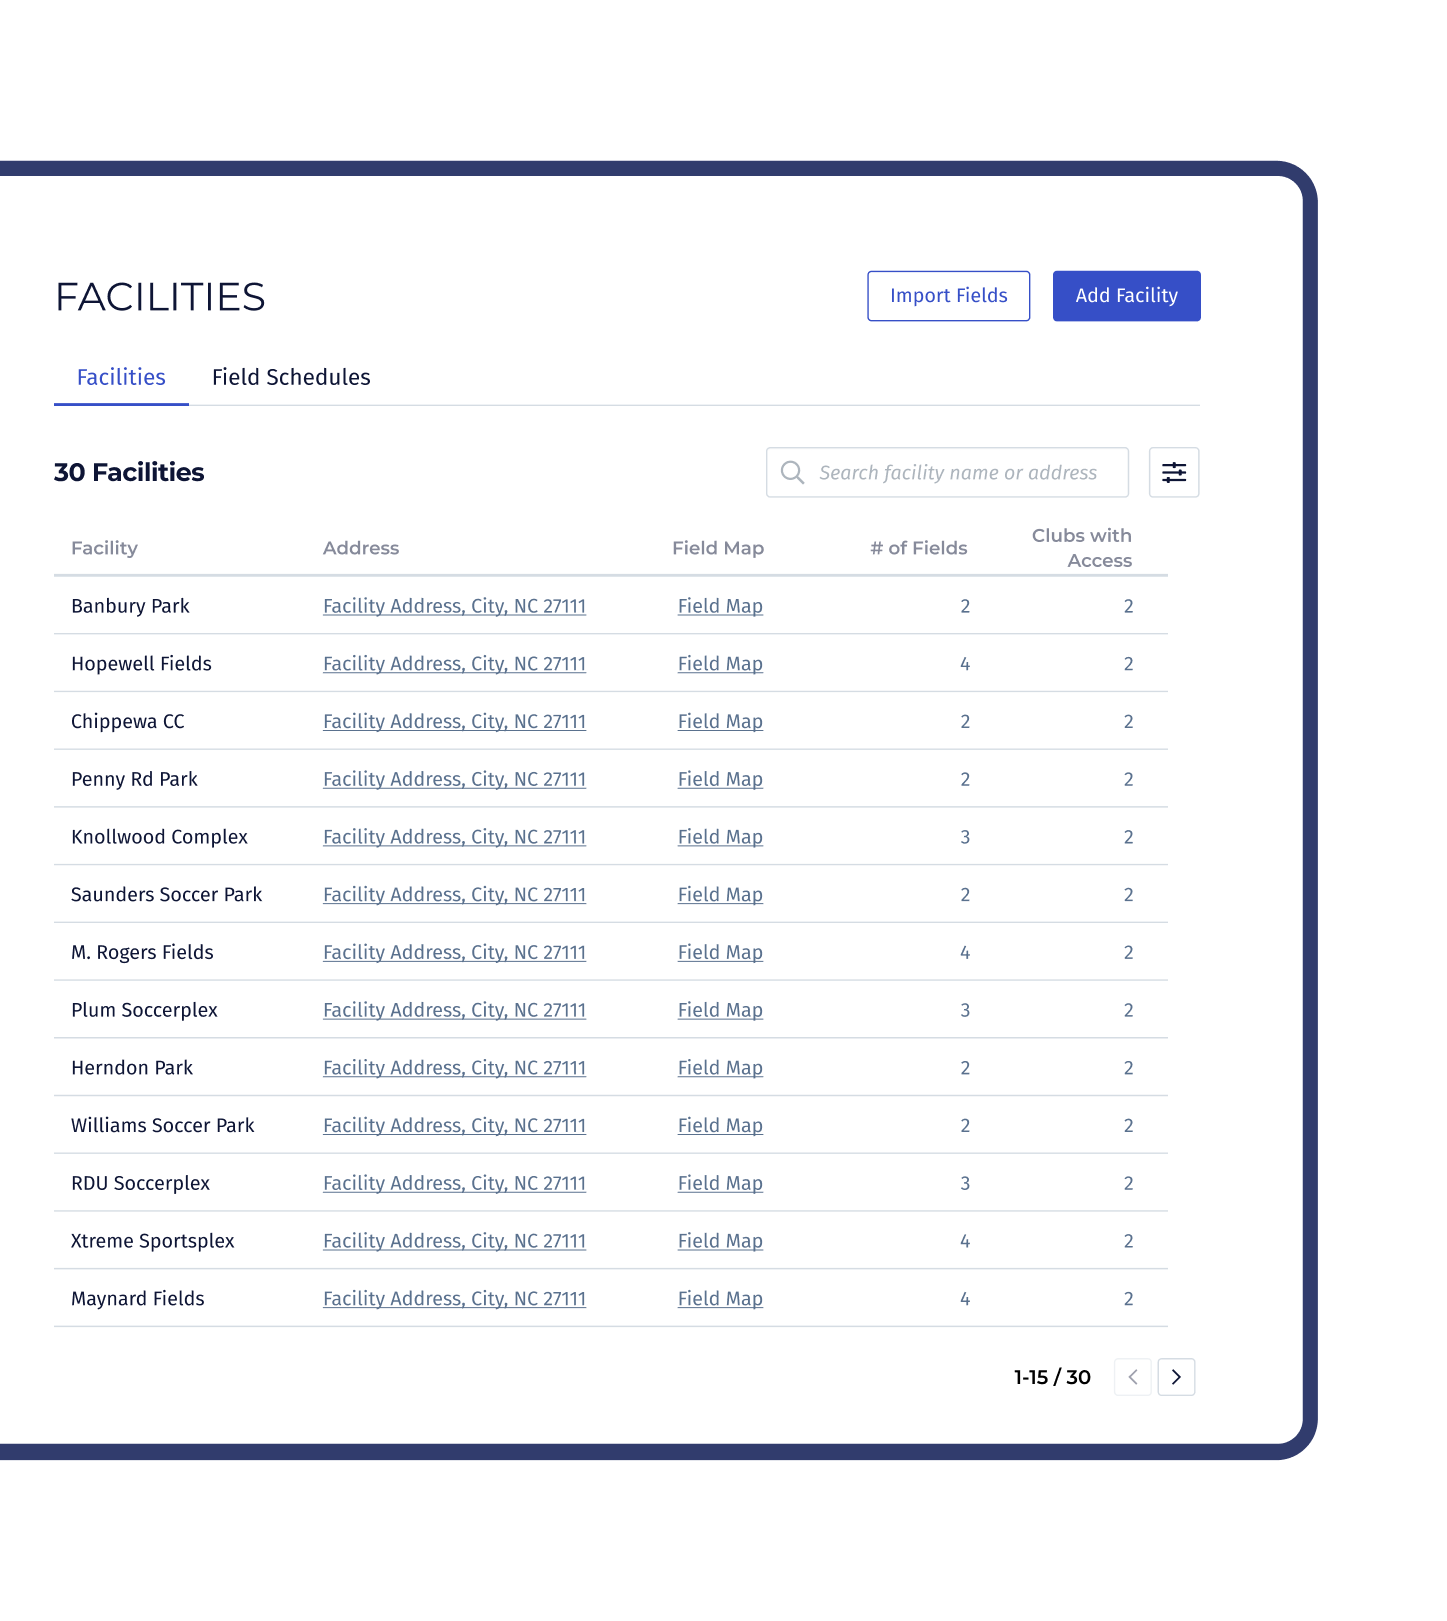Go to previous page arrow

[1133, 1377]
